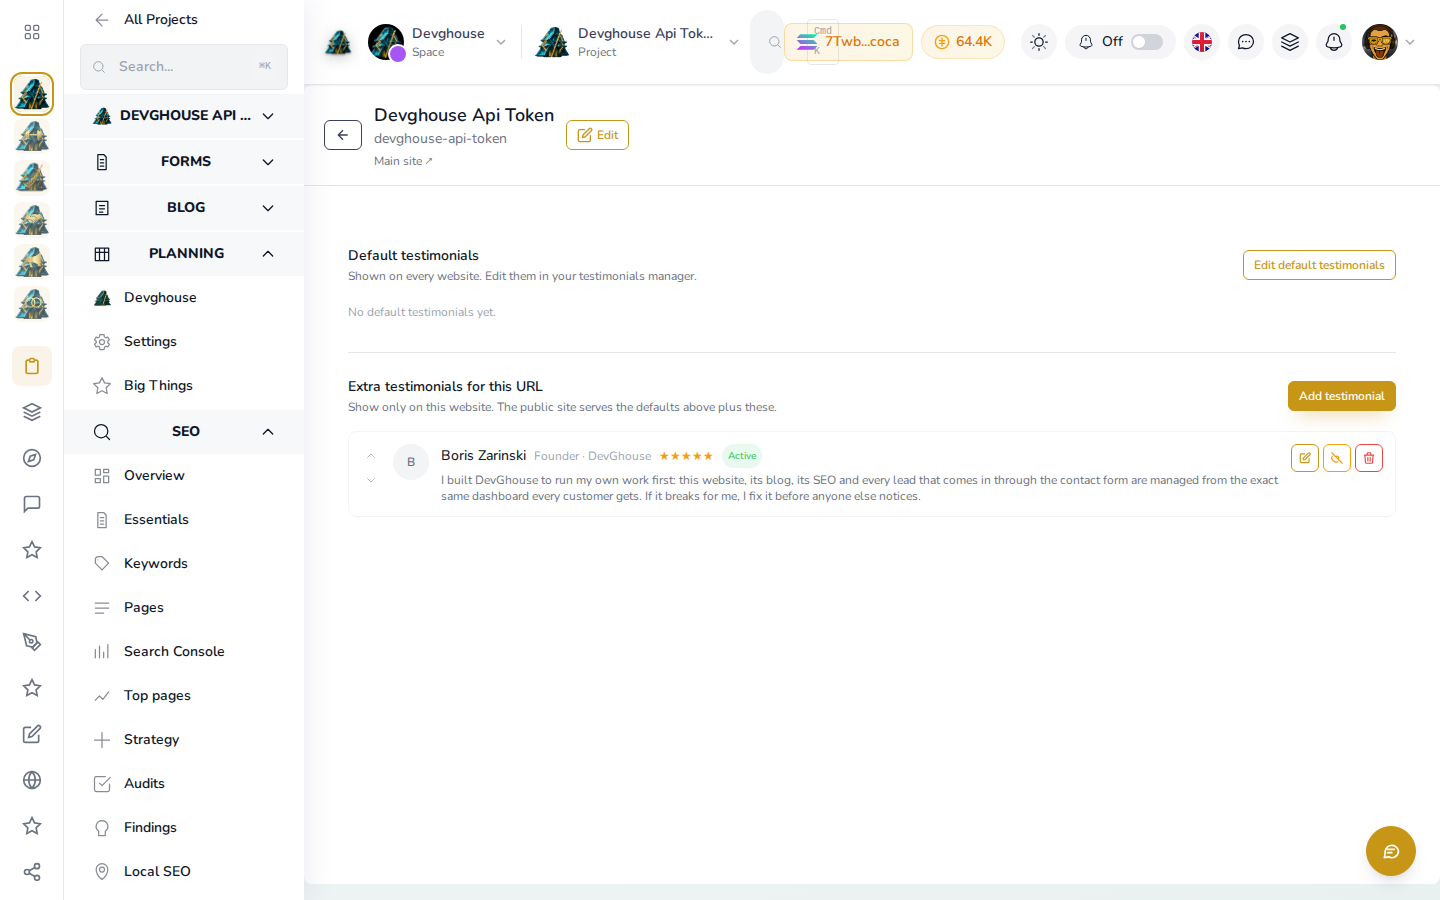Screen dimensions: 1440x900
Task: Open user avatar menu
Action: point(1388,42)
